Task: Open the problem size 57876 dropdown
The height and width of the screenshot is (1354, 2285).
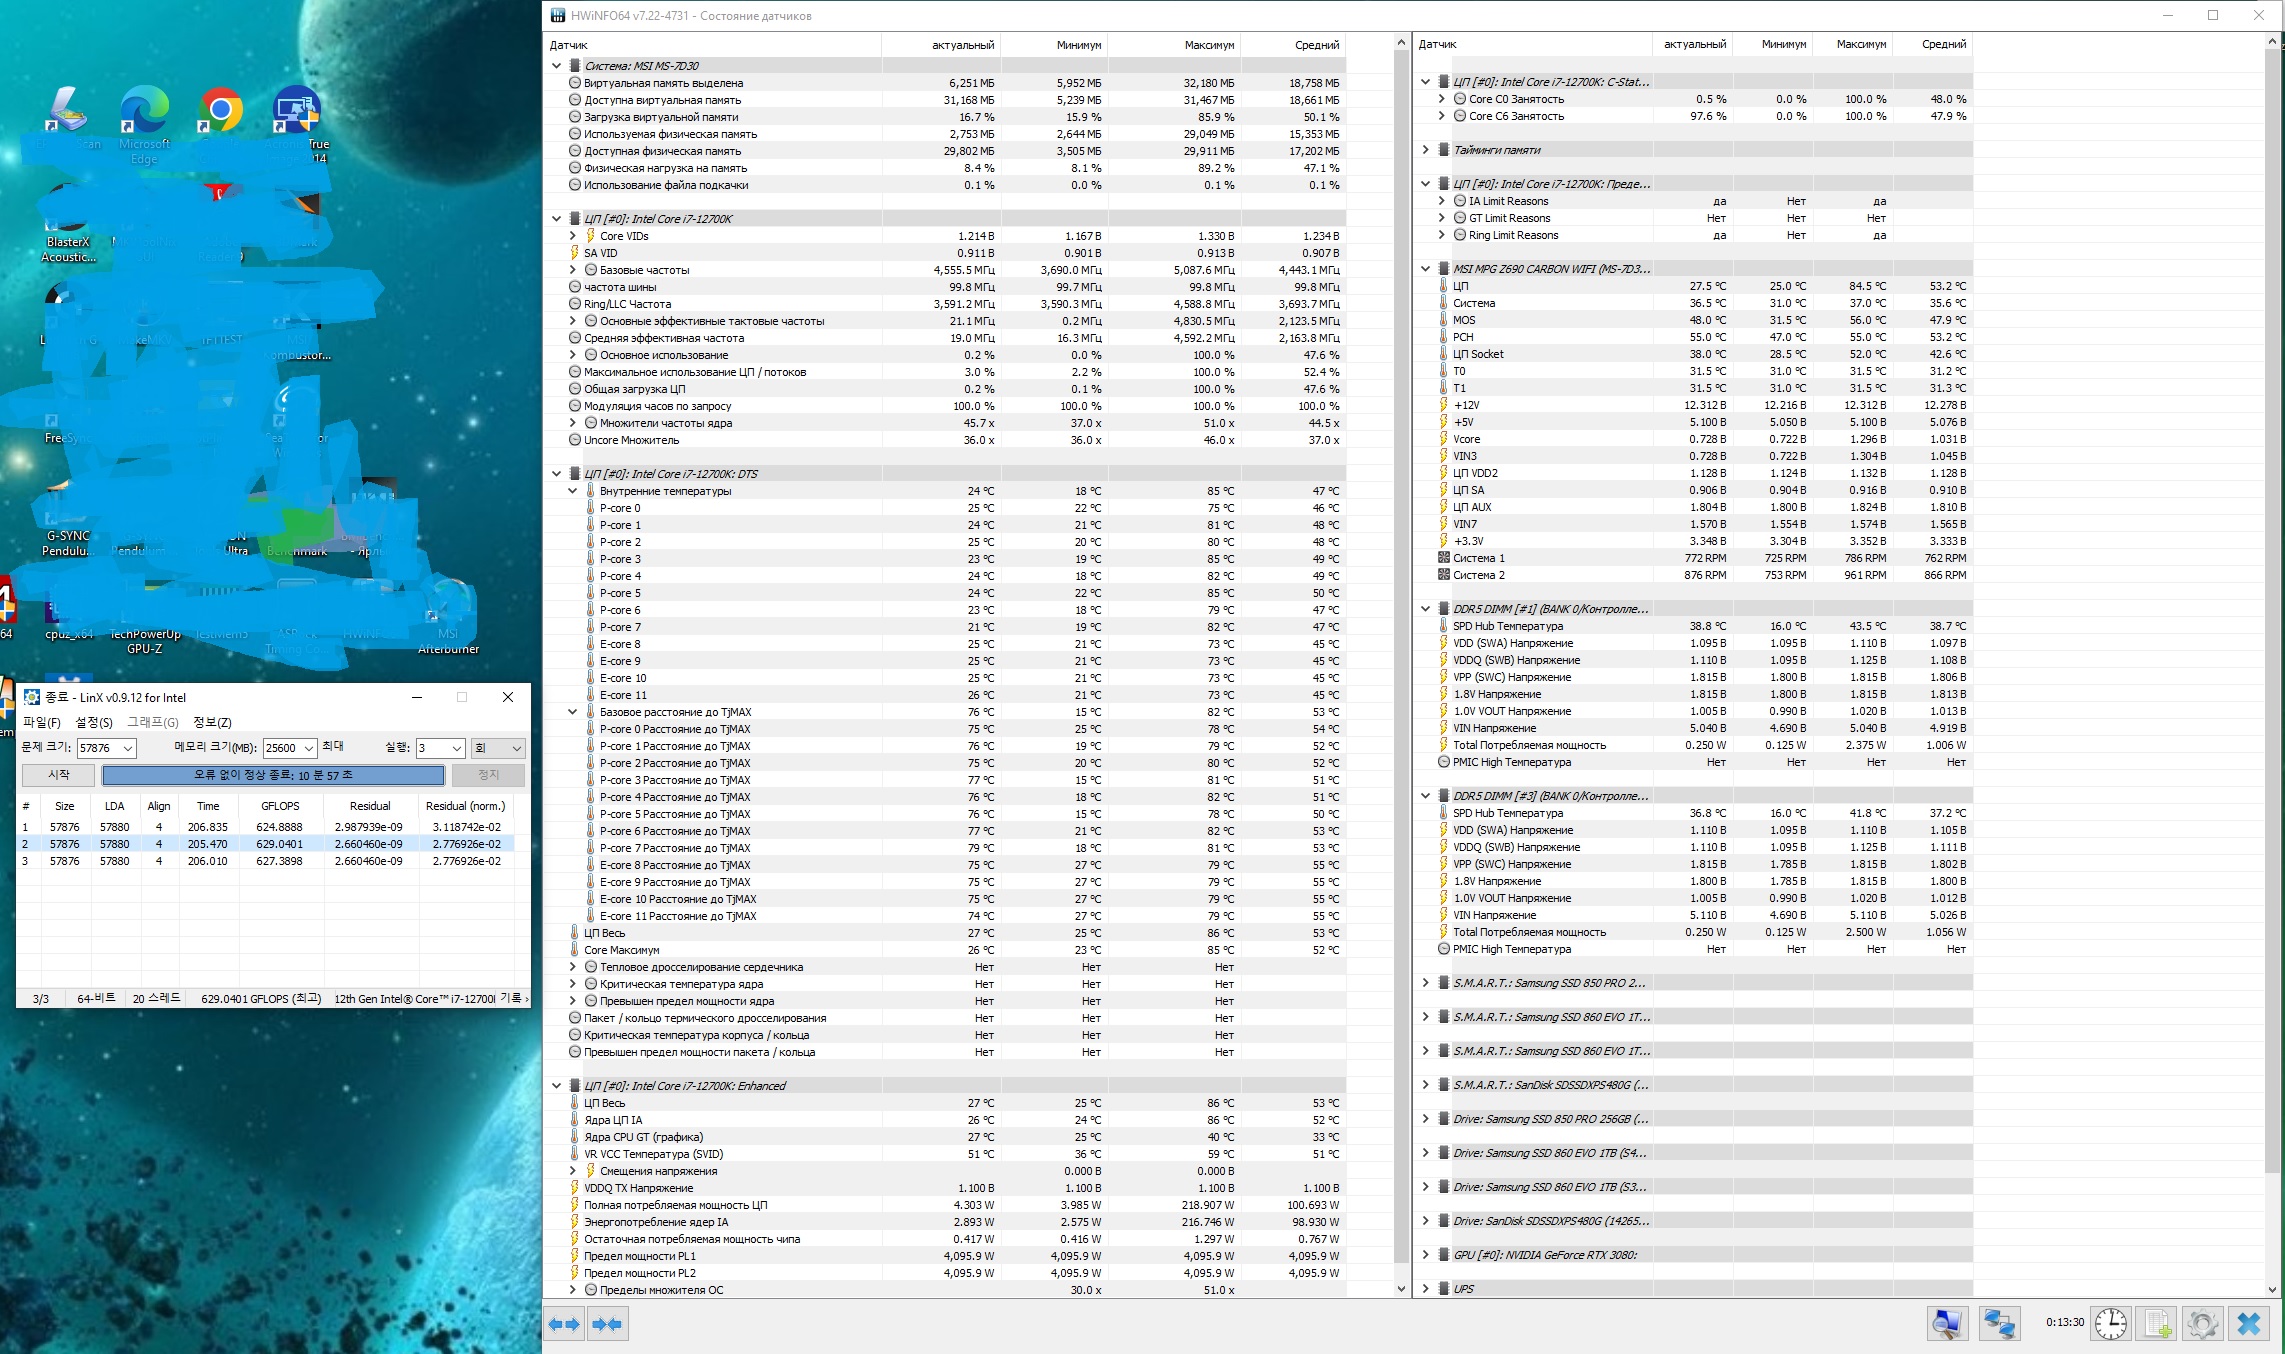Action: point(128,748)
